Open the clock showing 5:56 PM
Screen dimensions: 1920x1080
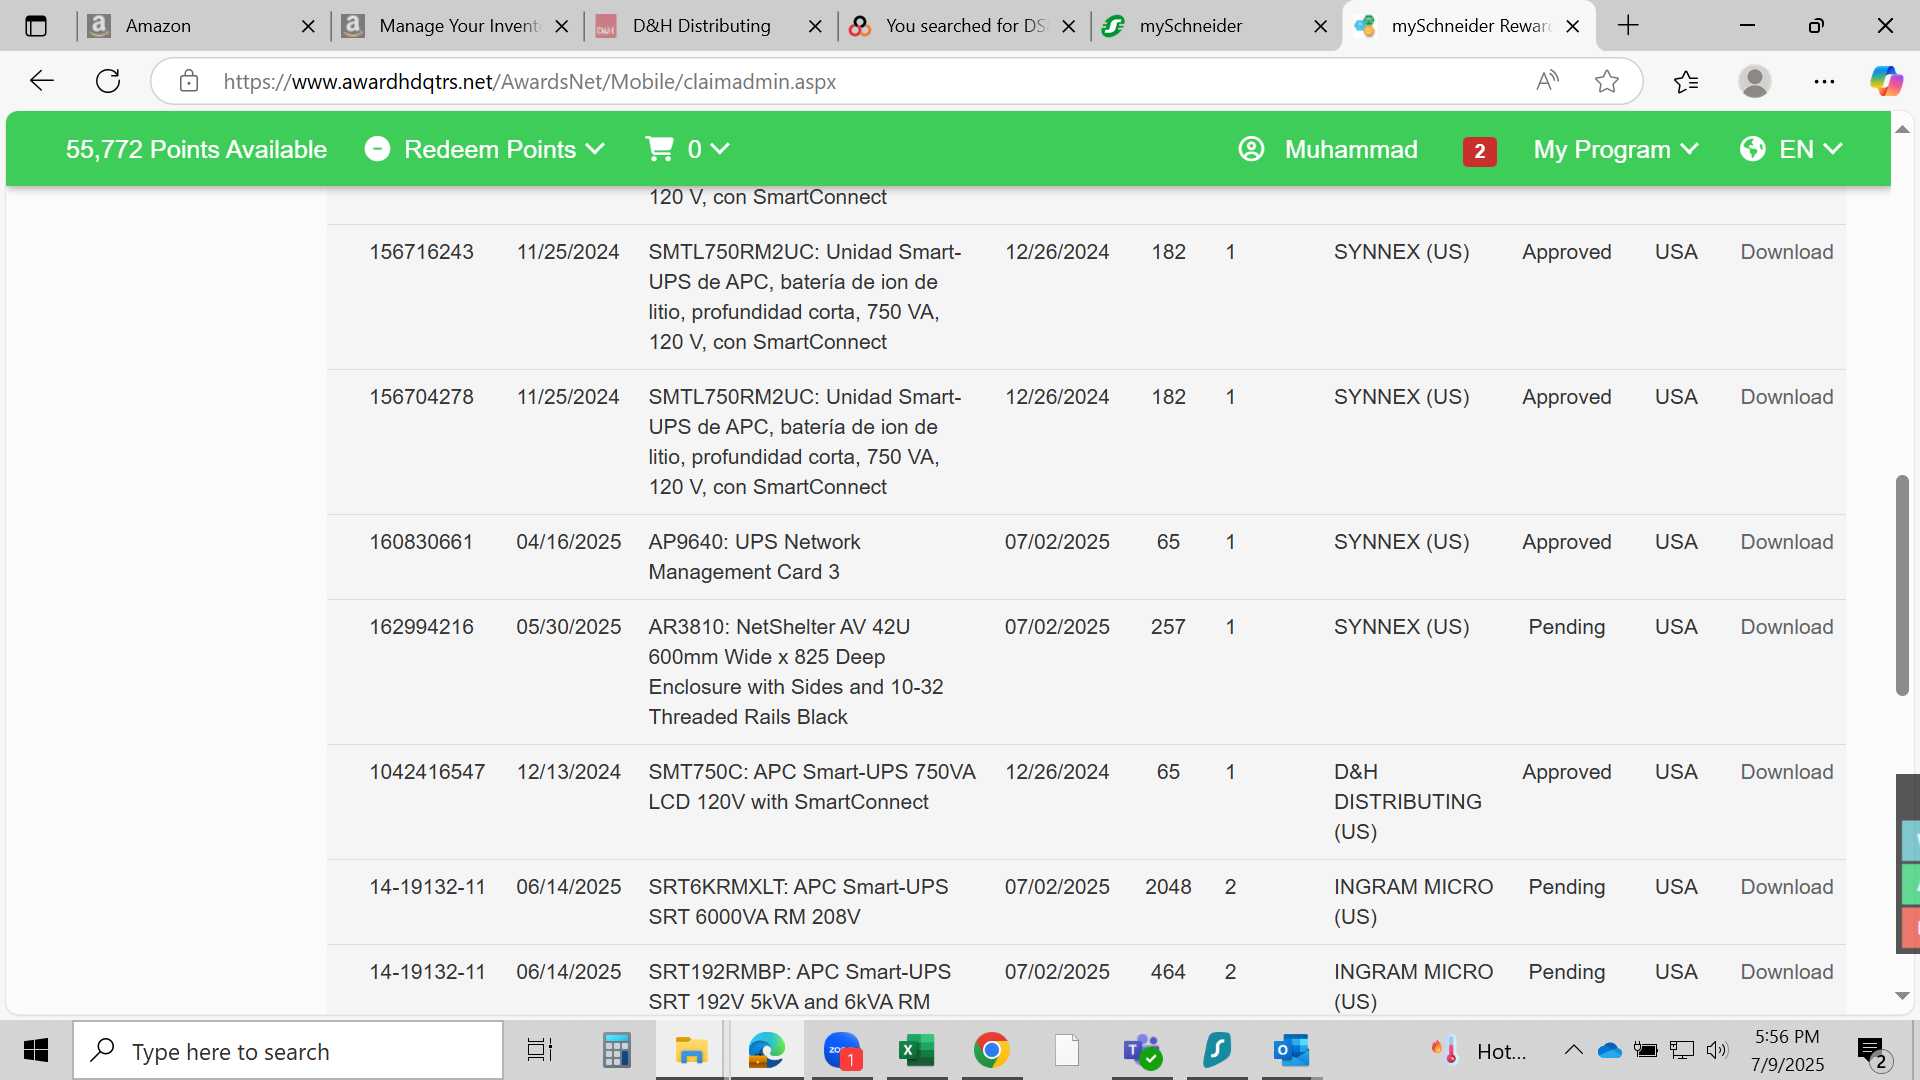pos(1787,1050)
